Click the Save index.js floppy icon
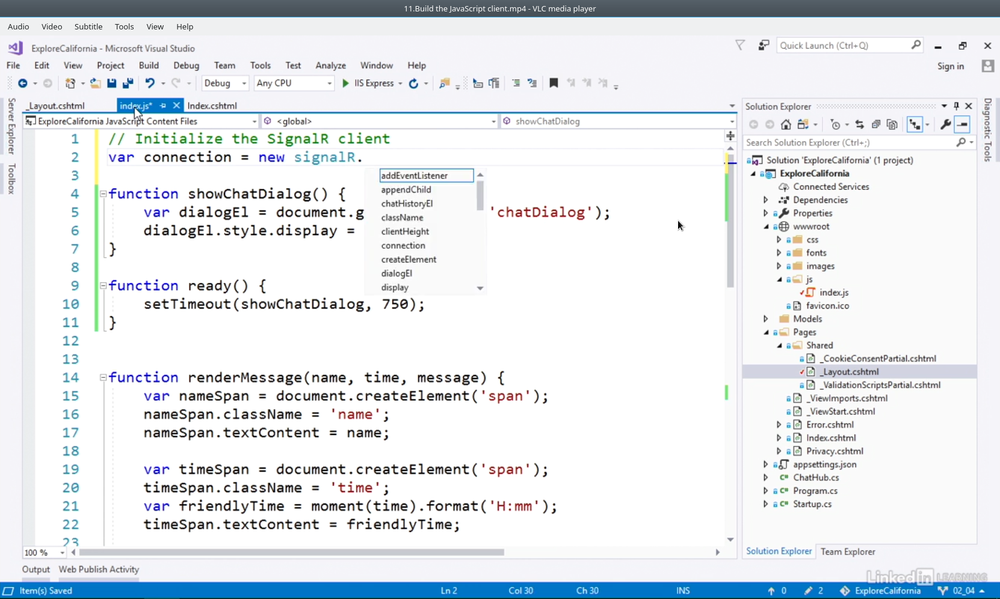1000x599 pixels. click(112, 84)
